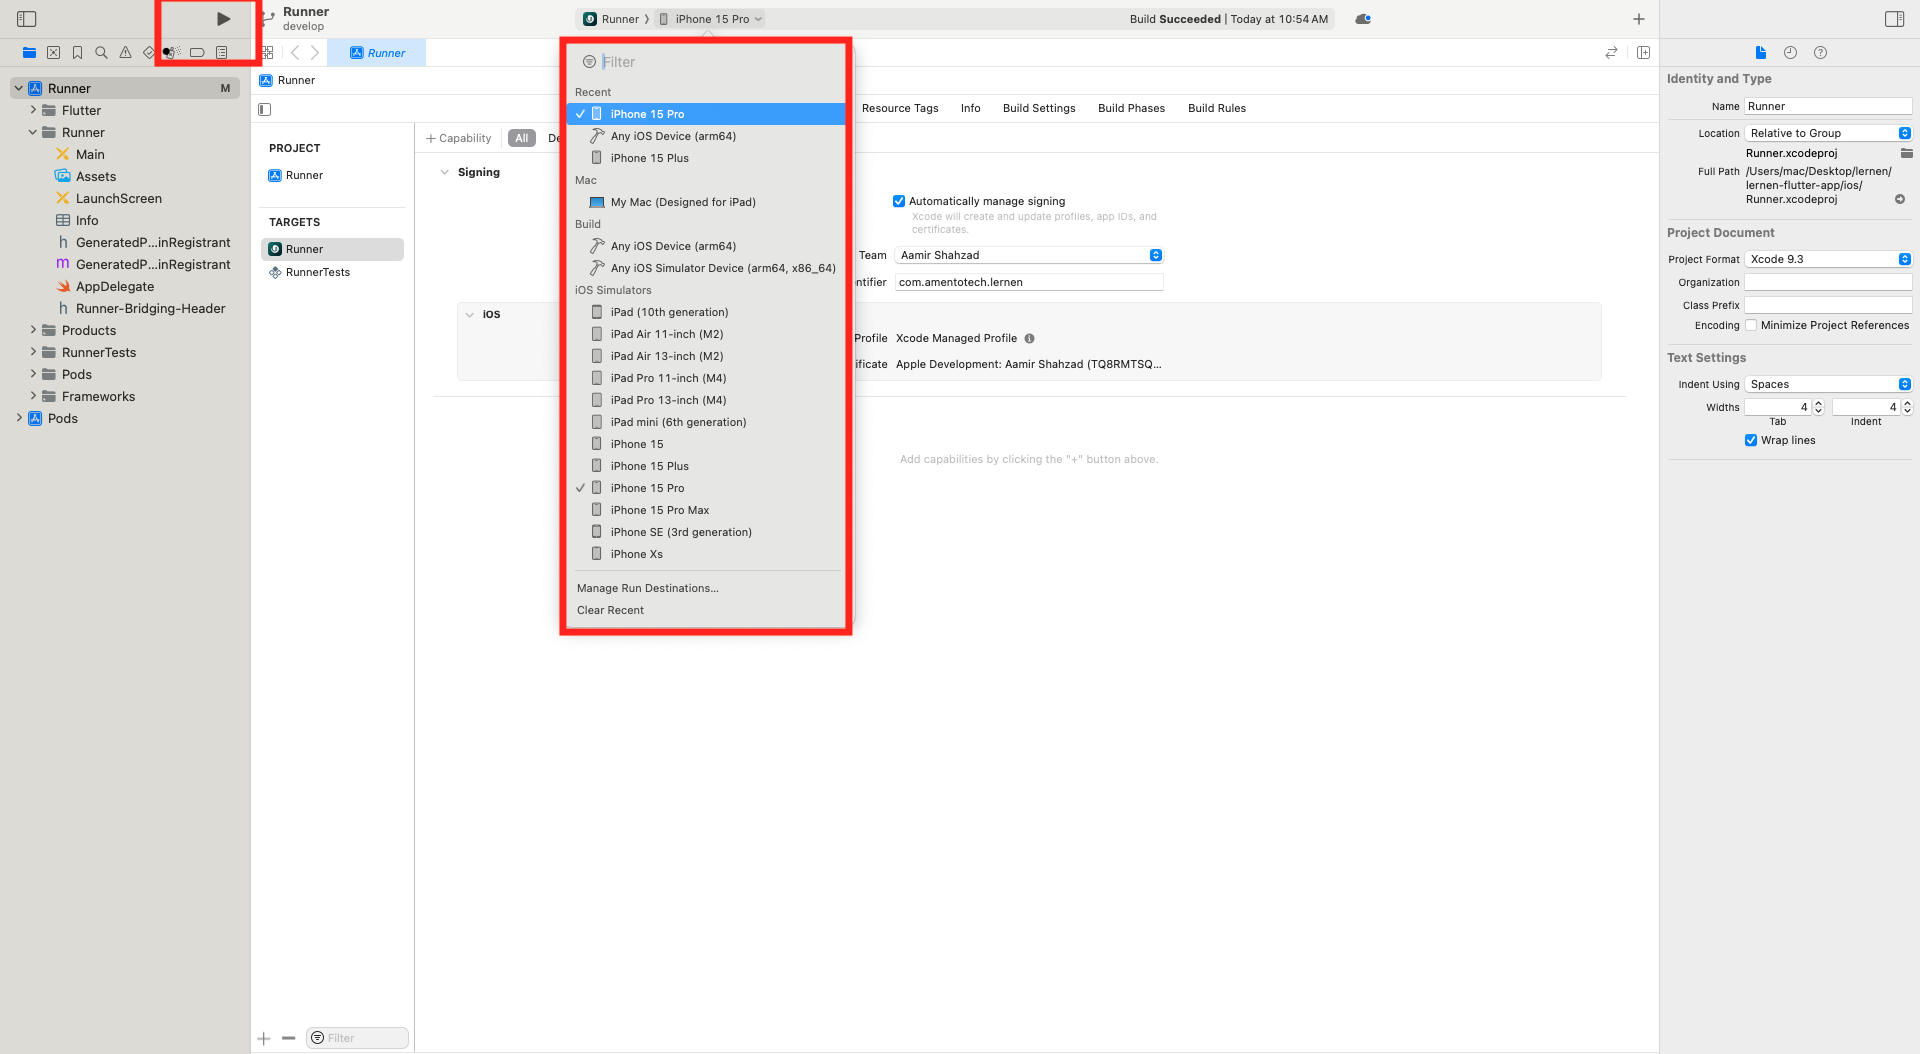Click the destination Filter field
Viewport: 1920px width, 1054px height.
click(706, 62)
